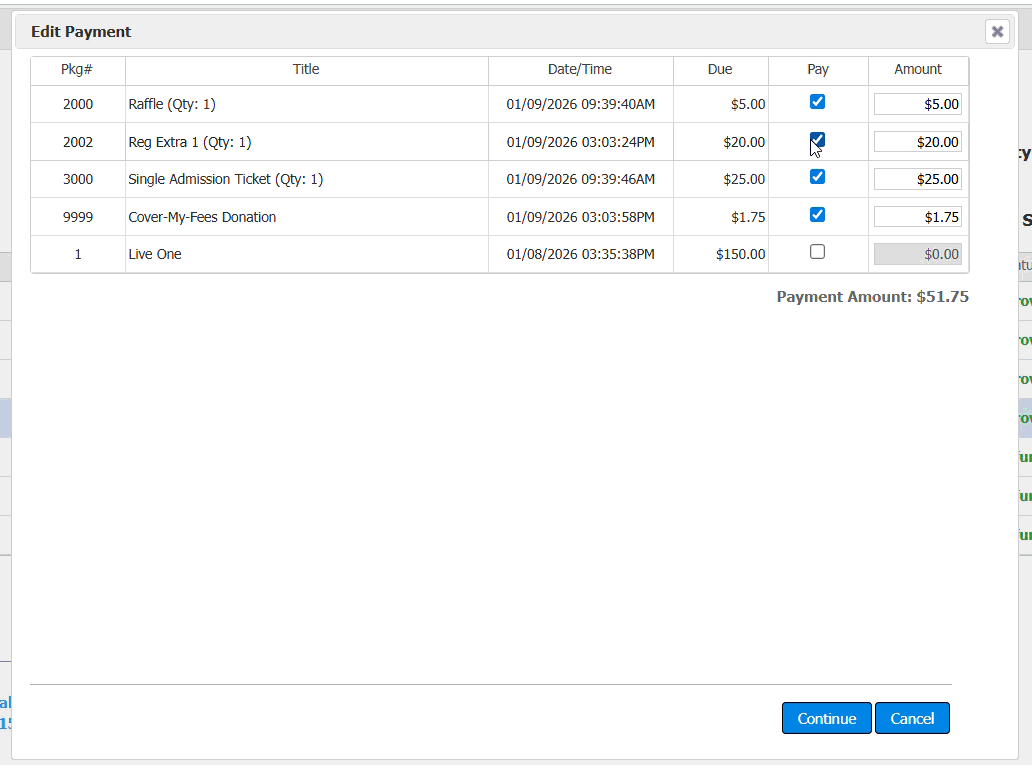Edit the Cover-My-Fees Donation amount field

(x=917, y=217)
